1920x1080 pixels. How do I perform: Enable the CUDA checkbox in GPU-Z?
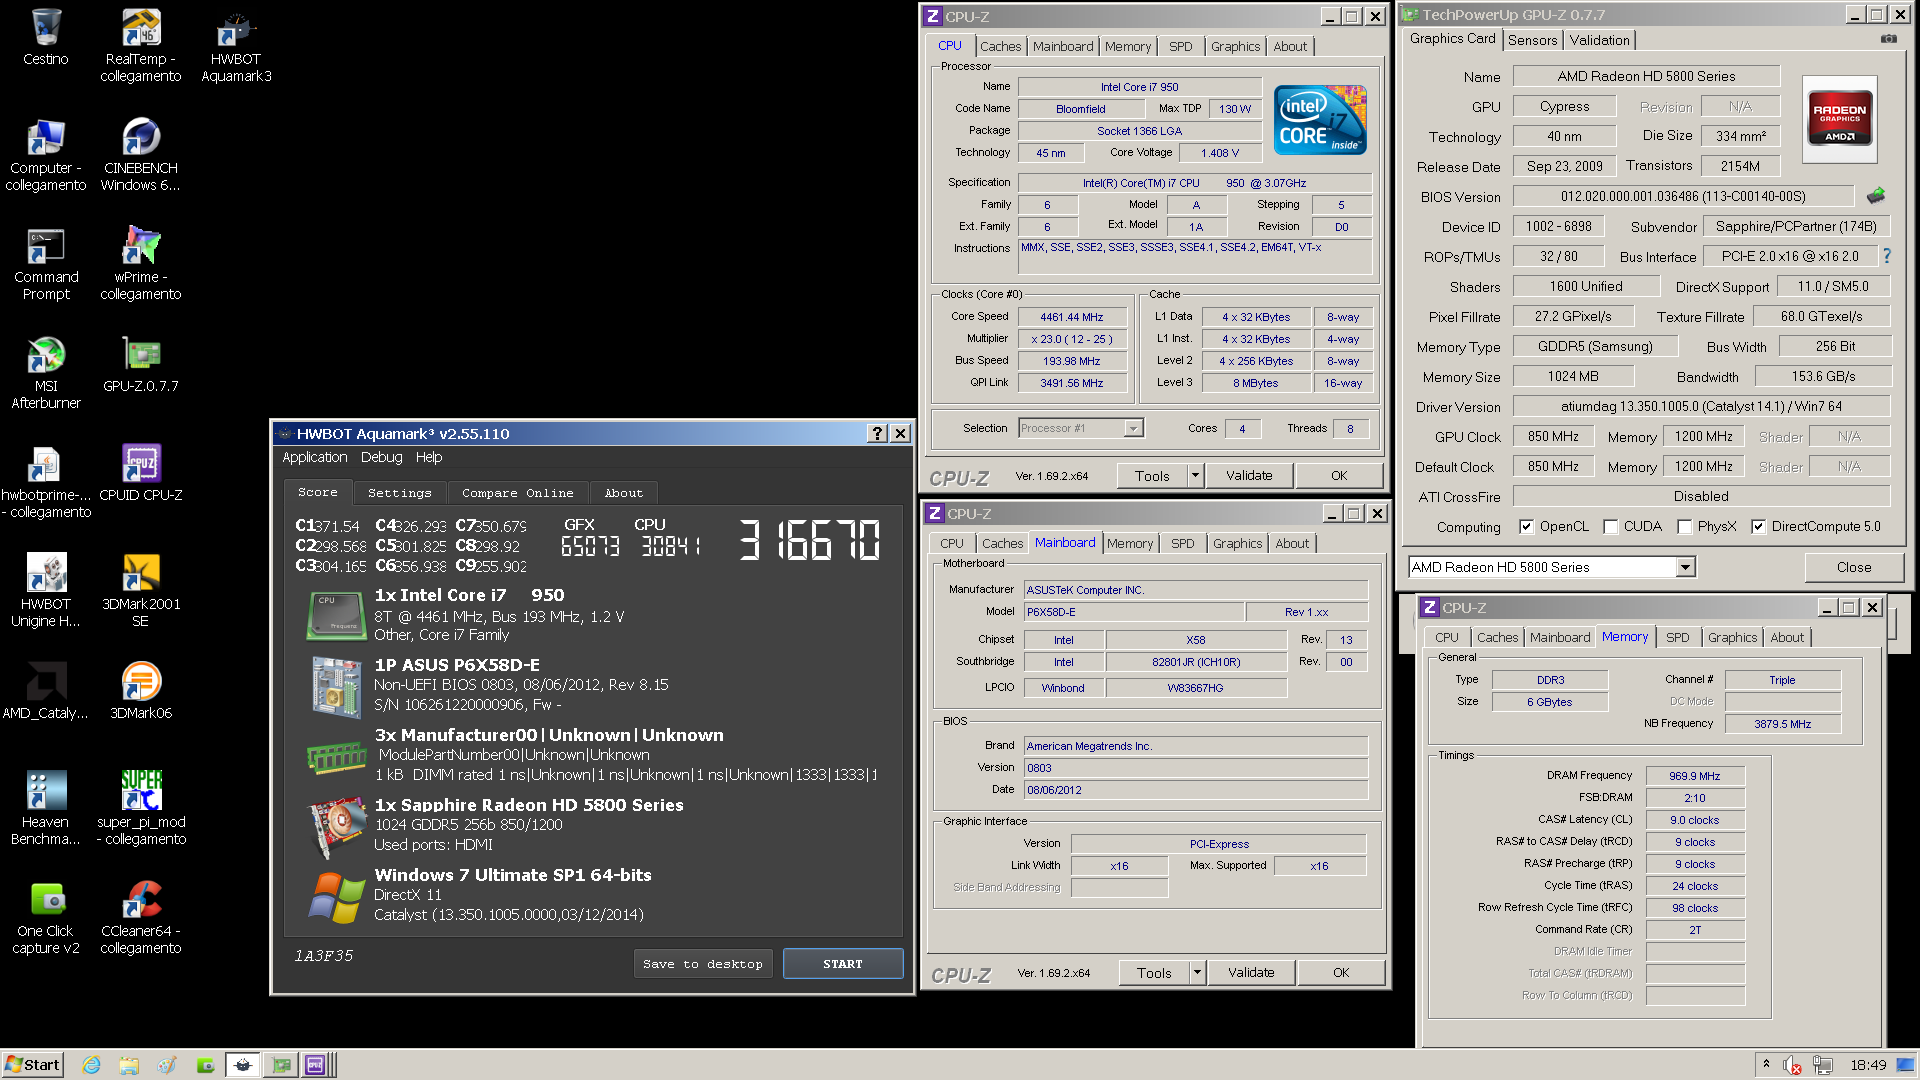point(1610,526)
